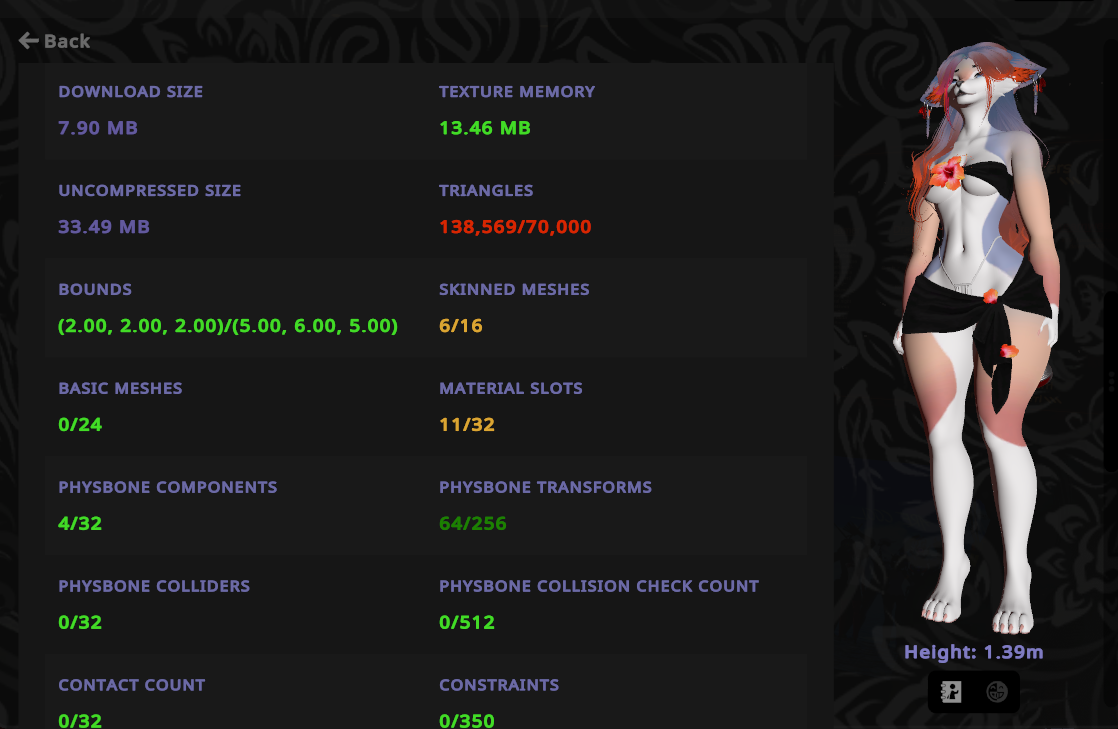This screenshot has height=729, width=1118.
Task: Select the facial expression smiley icon
Action: pos(996,691)
